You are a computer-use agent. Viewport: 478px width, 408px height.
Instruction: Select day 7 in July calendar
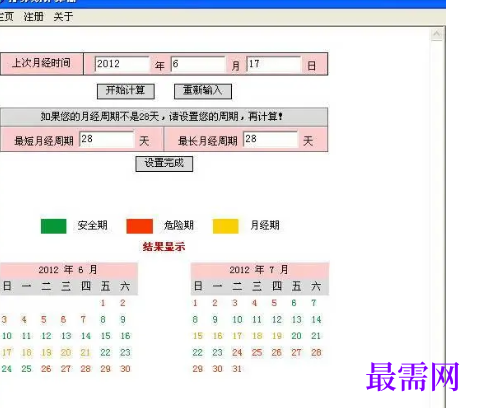pos(313,303)
